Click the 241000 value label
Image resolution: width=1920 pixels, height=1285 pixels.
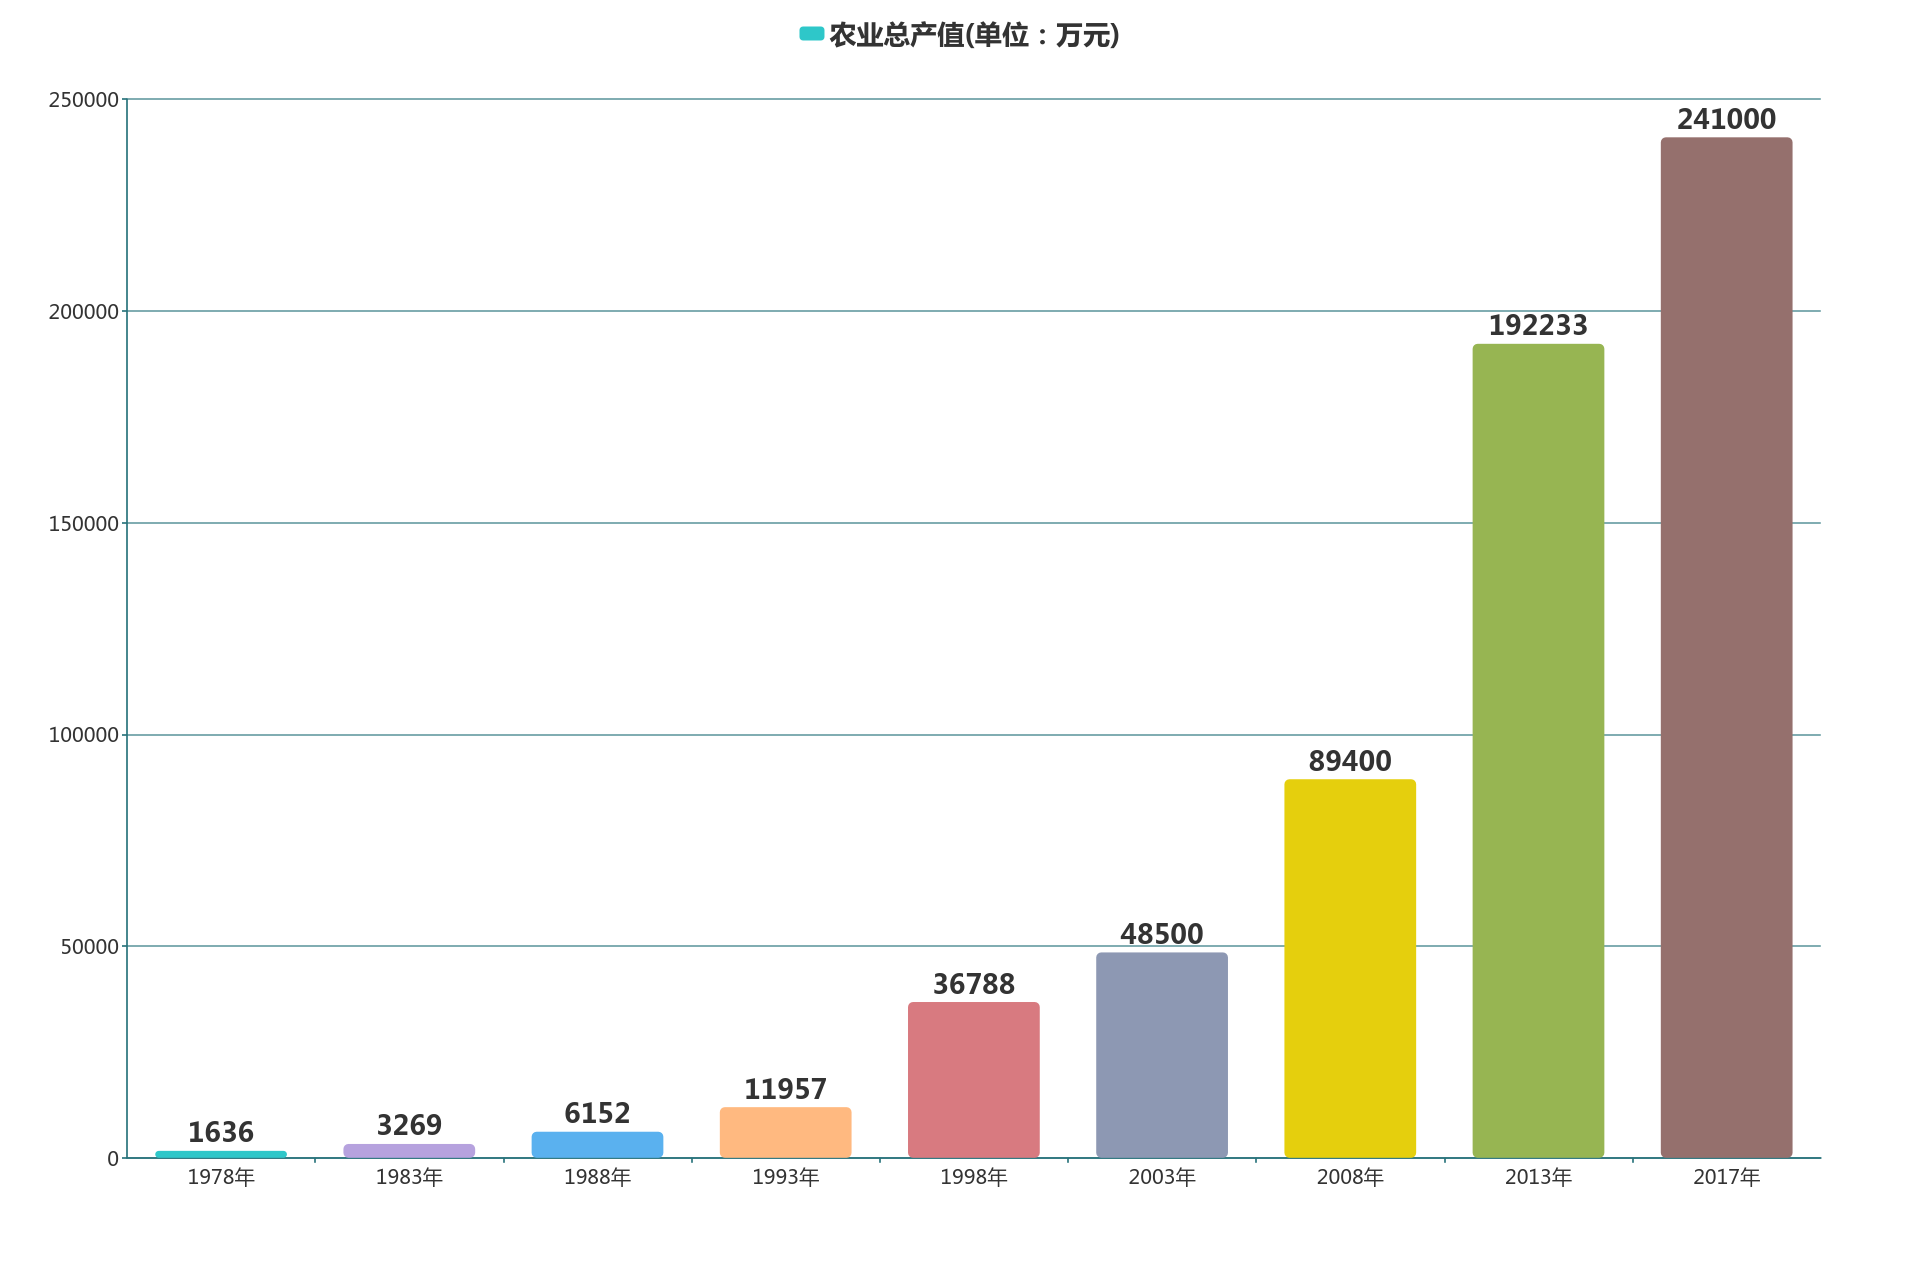(1726, 119)
